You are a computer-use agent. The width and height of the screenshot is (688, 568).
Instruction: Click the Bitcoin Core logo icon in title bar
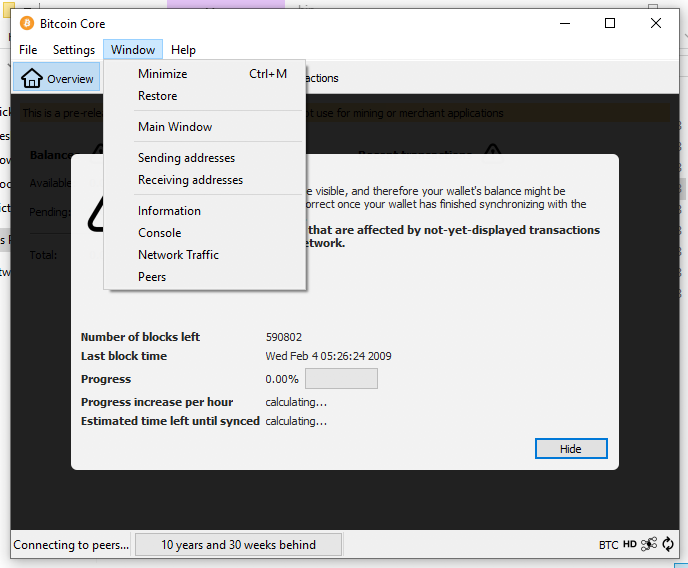click(27, 23)
